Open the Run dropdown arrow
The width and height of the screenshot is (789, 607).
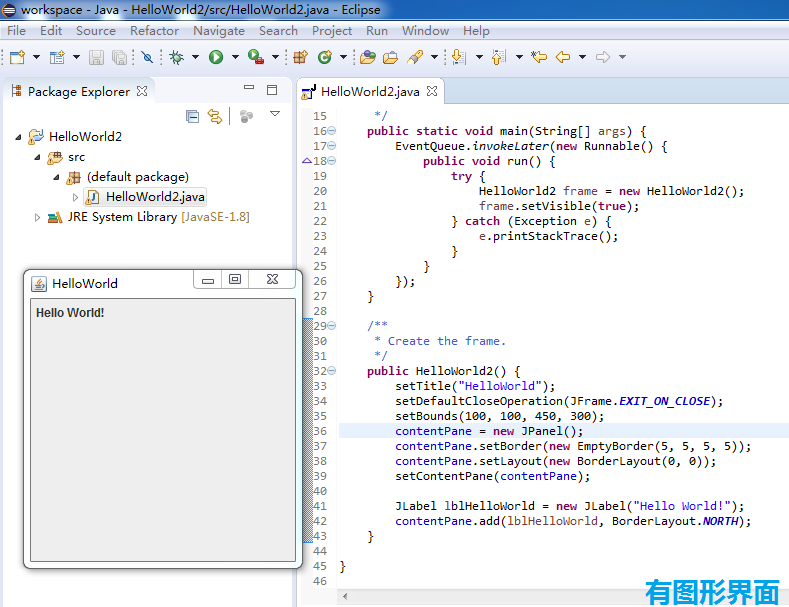(235, 57)
